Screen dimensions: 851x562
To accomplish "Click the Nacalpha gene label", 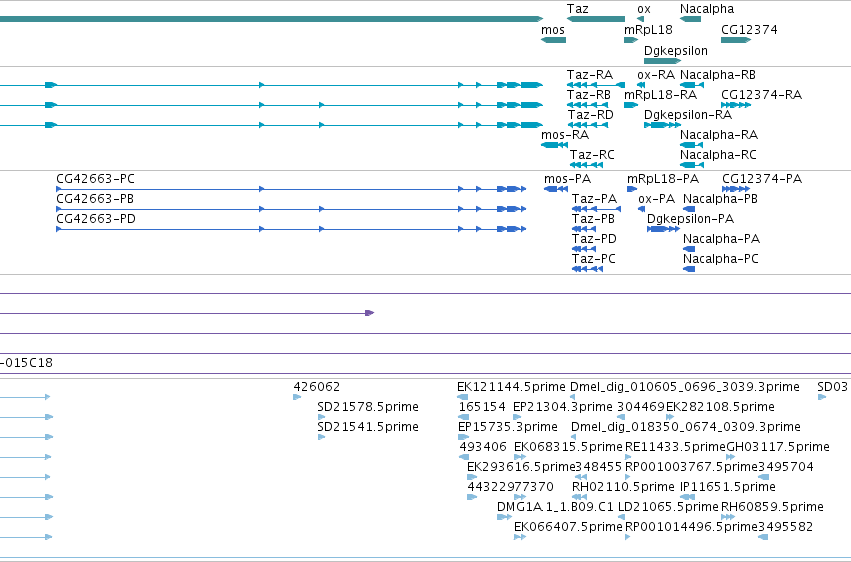I will coord(707,9).
